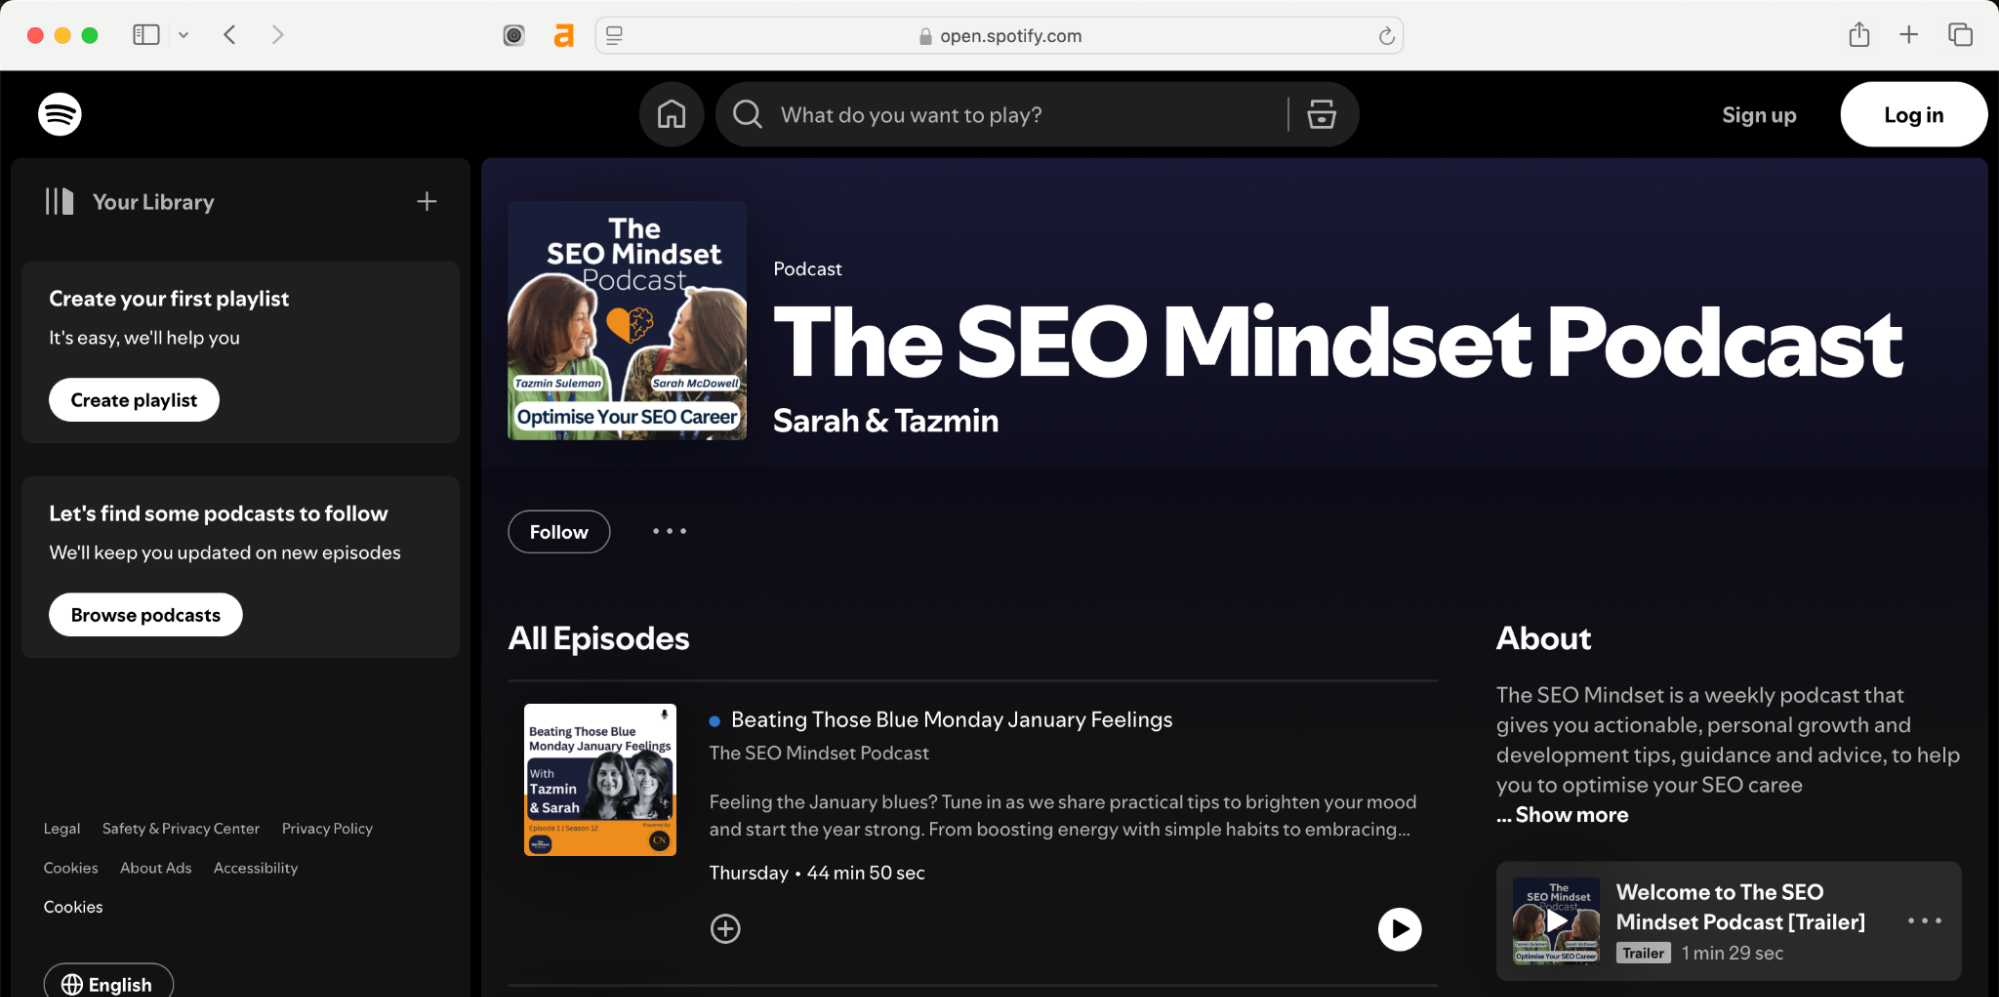The width and height of the screenshot is (1999, 997).
Task: Click the search magnifier icon
Action: tap(748, 114)
